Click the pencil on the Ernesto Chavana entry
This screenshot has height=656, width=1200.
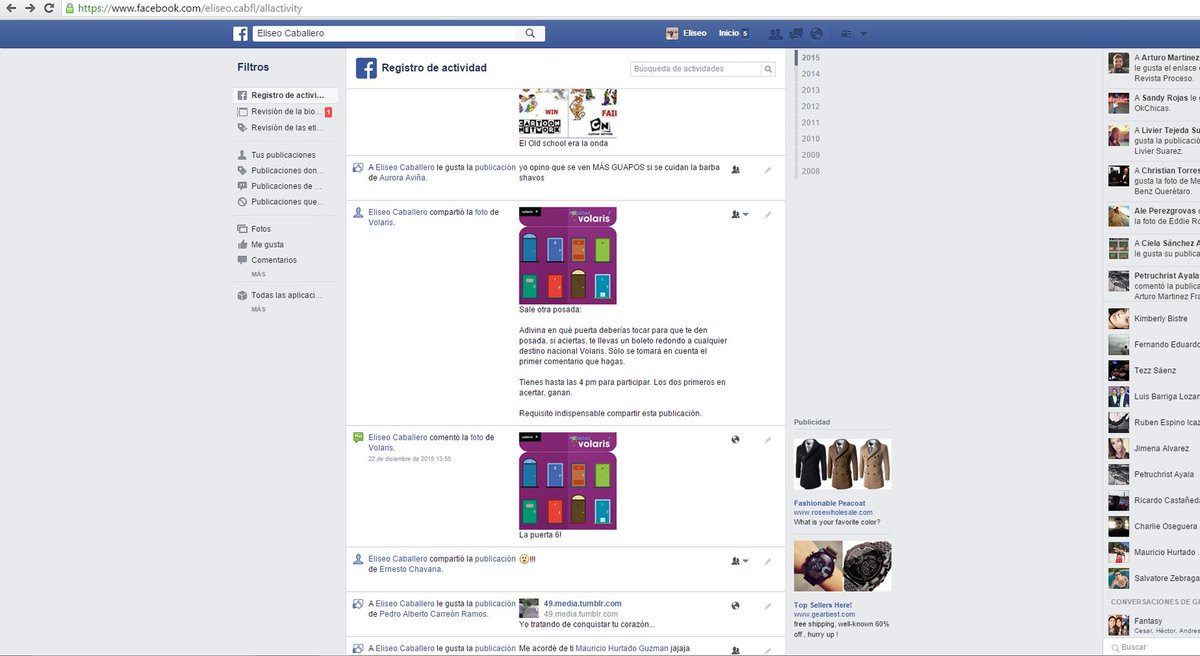pyautogui.click(x=768, y=561)
